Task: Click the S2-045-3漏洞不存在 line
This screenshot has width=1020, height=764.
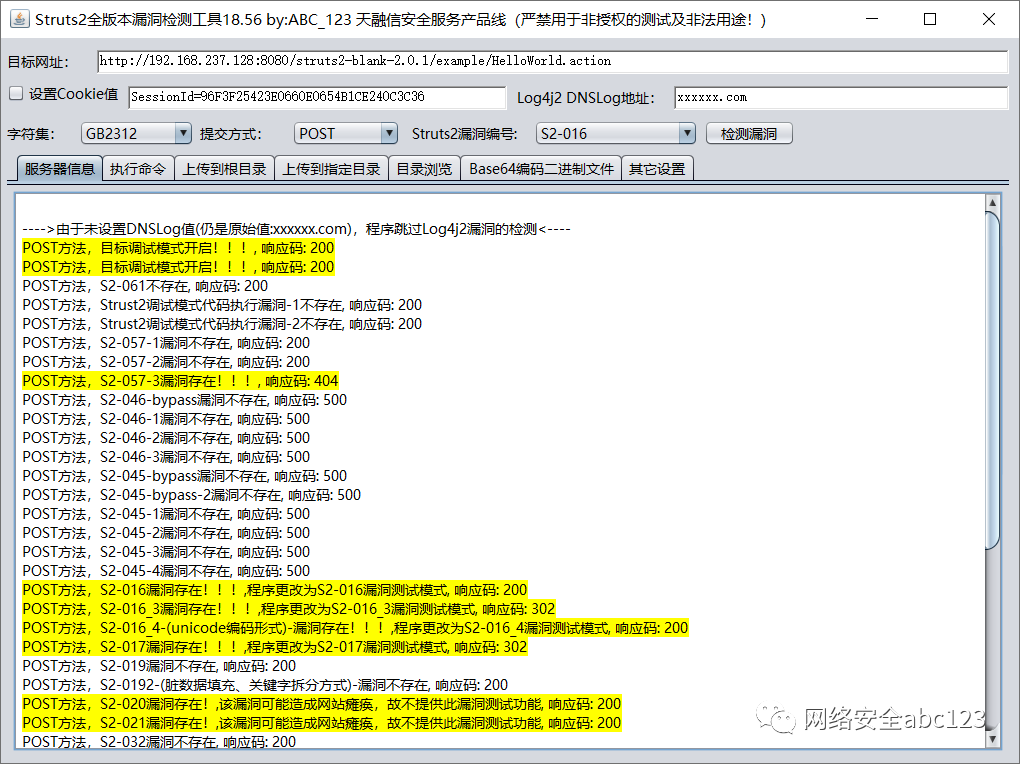Action: pos(167,551)
